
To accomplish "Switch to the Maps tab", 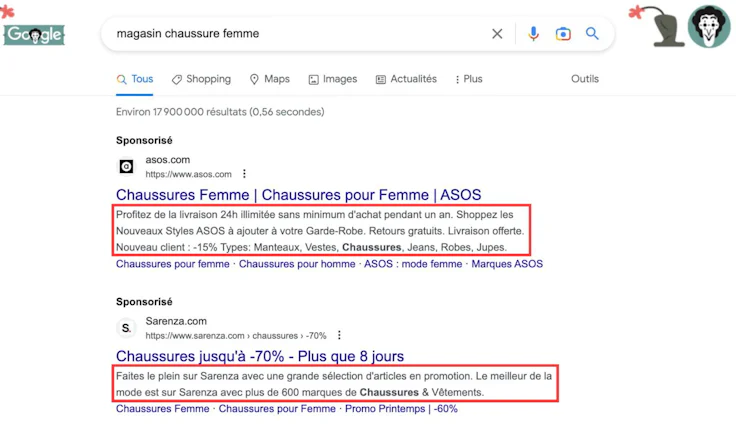I will tap(269, 79).
